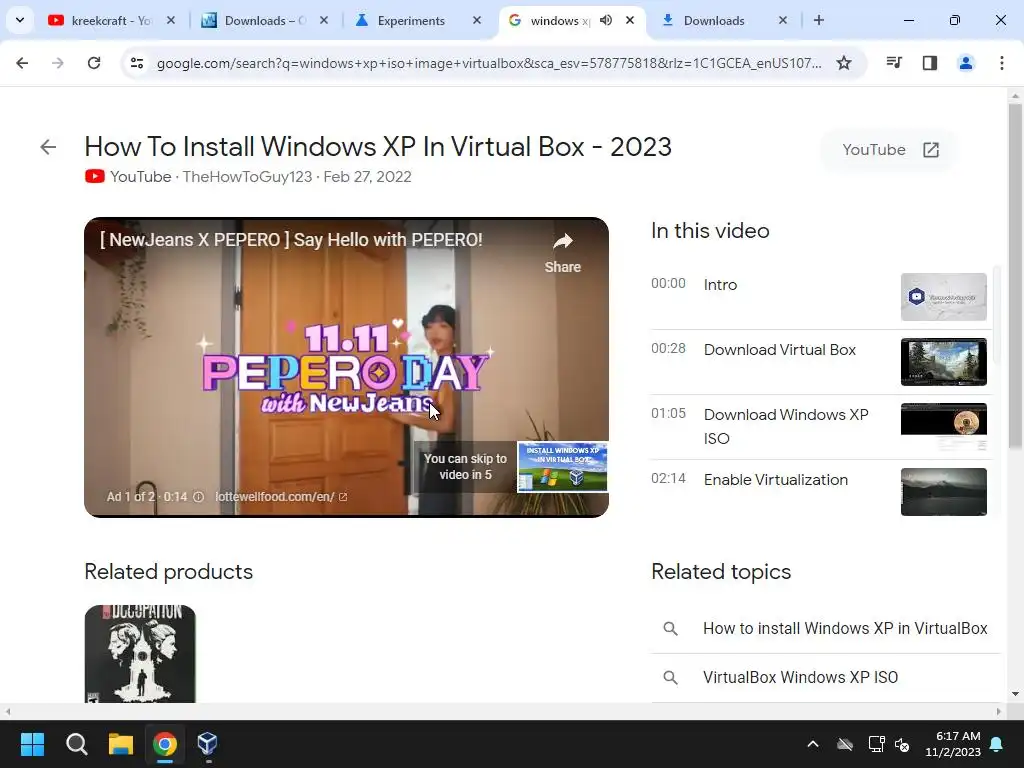1024x768 pixels.
Task: Click the Download Windows XP ISO thumbnail
Action: coord(944,427)
